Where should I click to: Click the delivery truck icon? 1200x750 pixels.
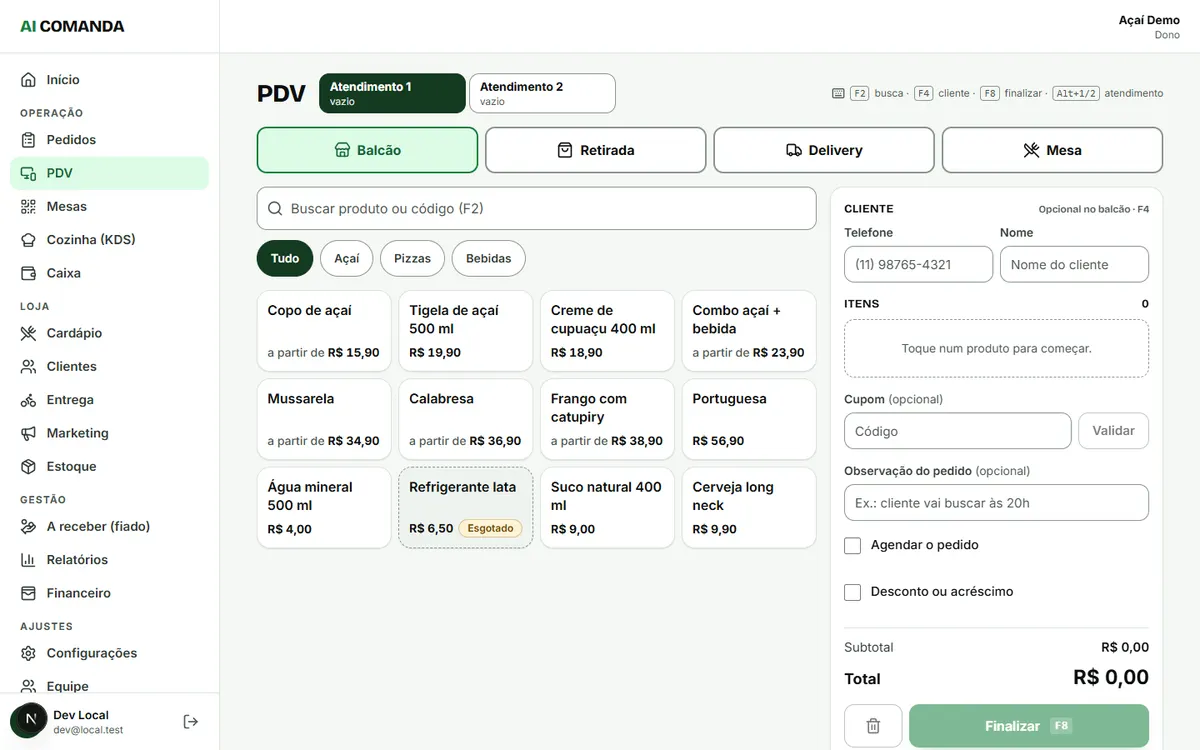794,150
